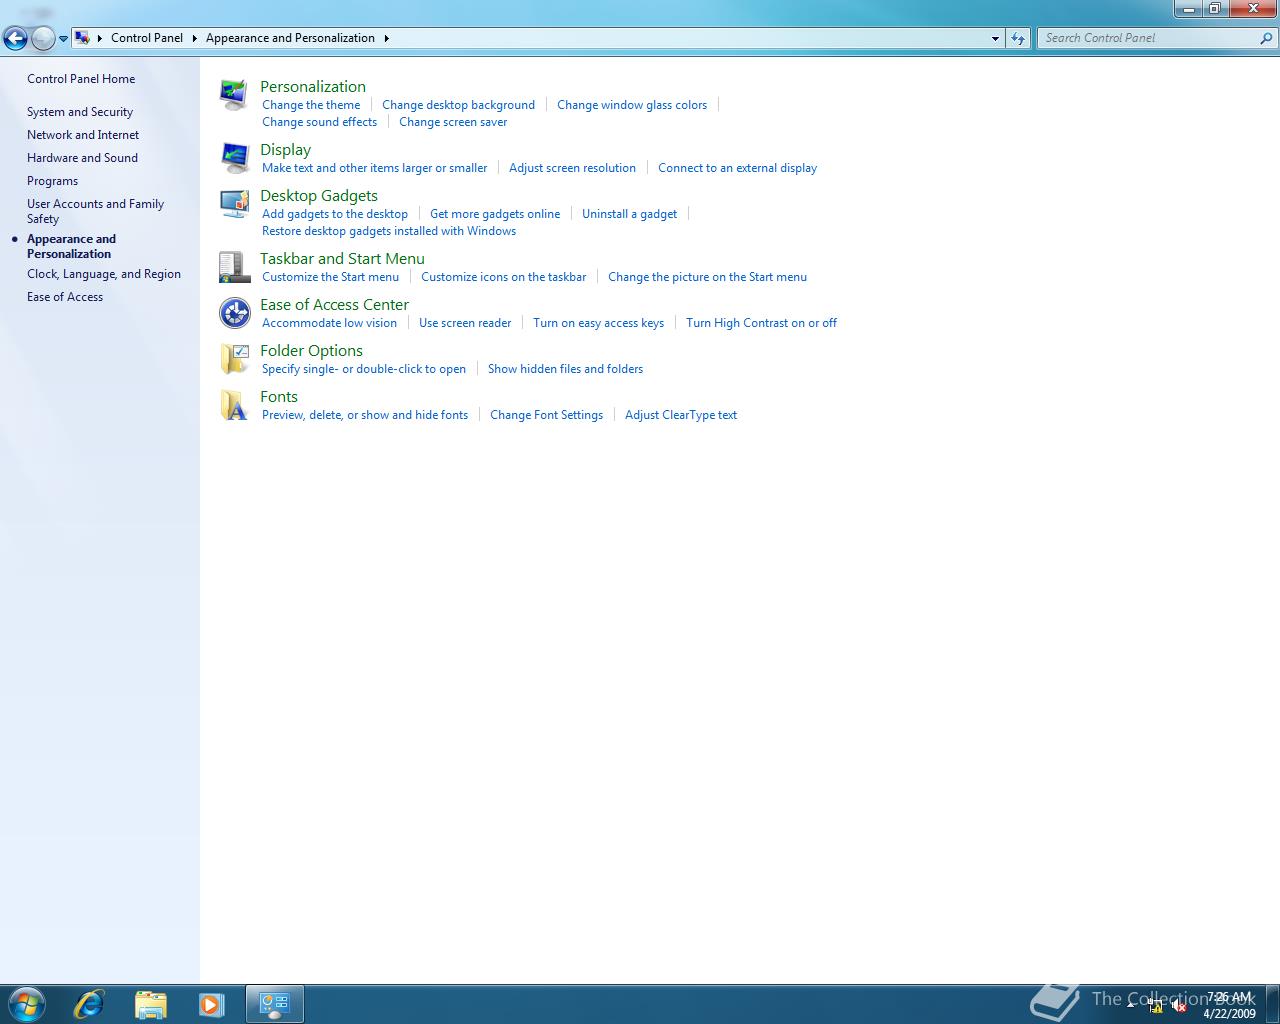This screenshot has width=1280, height=1024.
Task: Open Clock, Language, and Region
Action: point(104,274)
